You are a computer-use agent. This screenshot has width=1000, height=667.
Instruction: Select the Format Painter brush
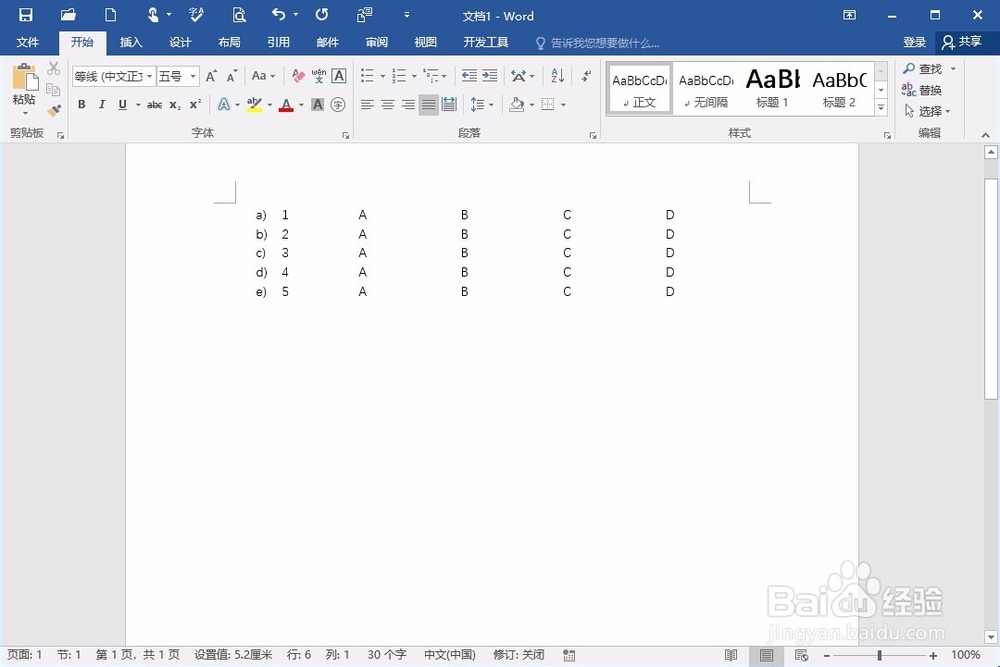[x=54, y=110]
